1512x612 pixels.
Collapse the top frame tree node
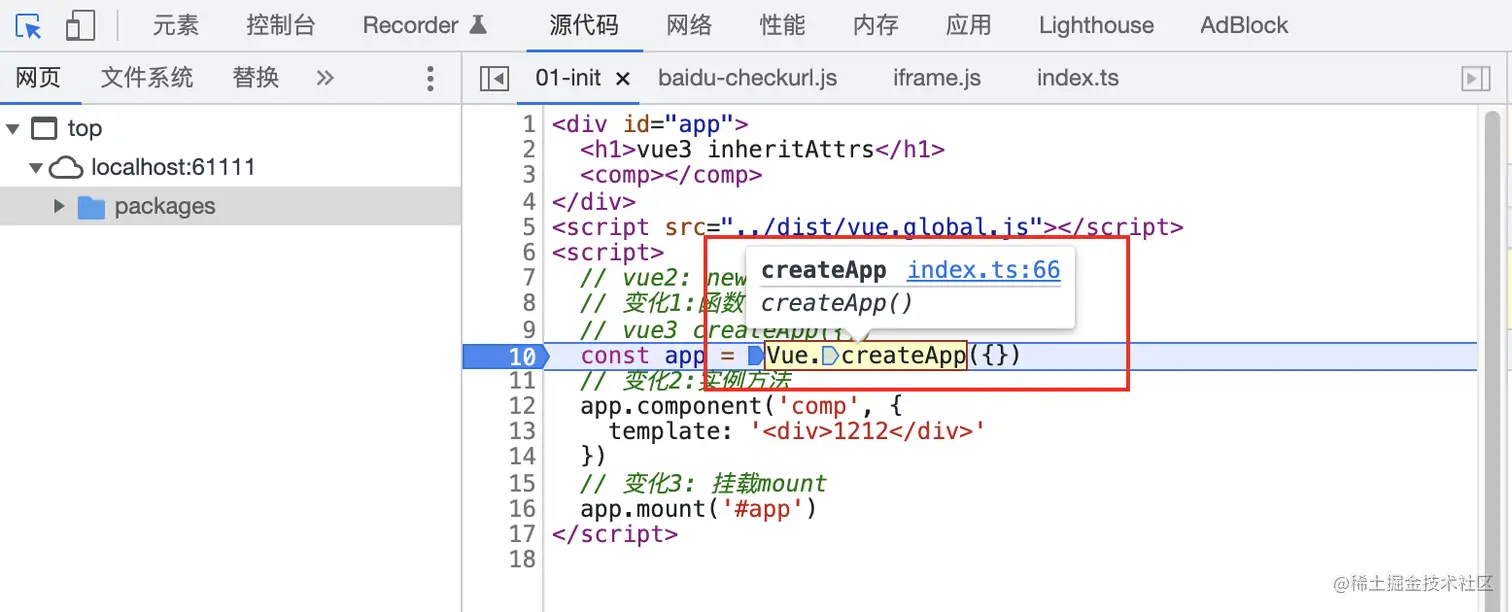pyautogui.click(x=13, y=129)
